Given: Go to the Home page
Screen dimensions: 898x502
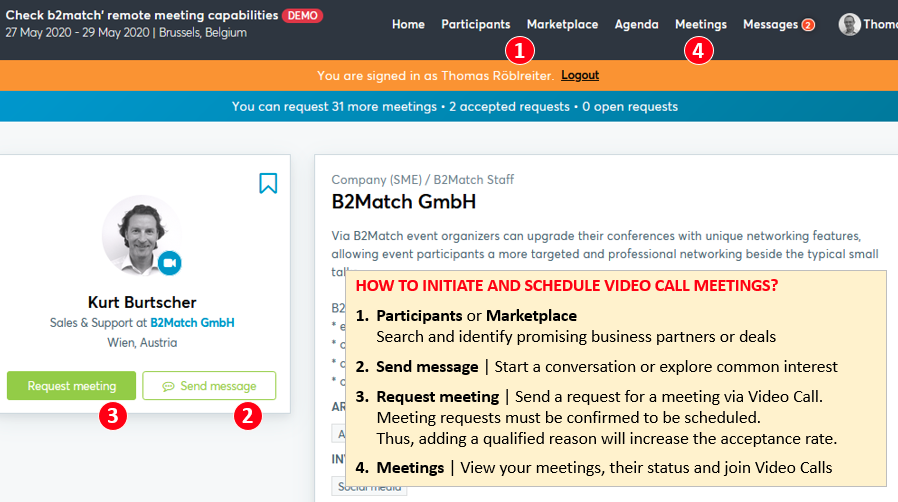Looking at the screenshot, I should click(408, 25).
